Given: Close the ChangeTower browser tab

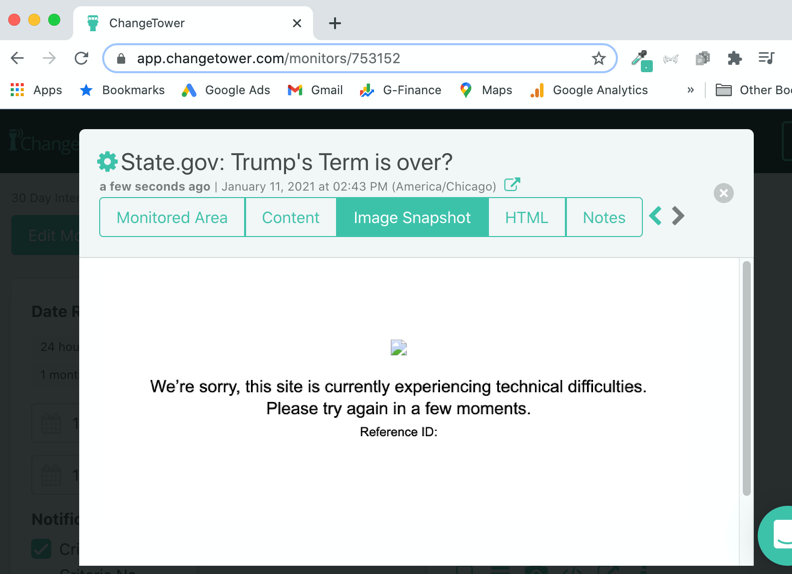Looking at the screenshot, I should click(297, 23).
